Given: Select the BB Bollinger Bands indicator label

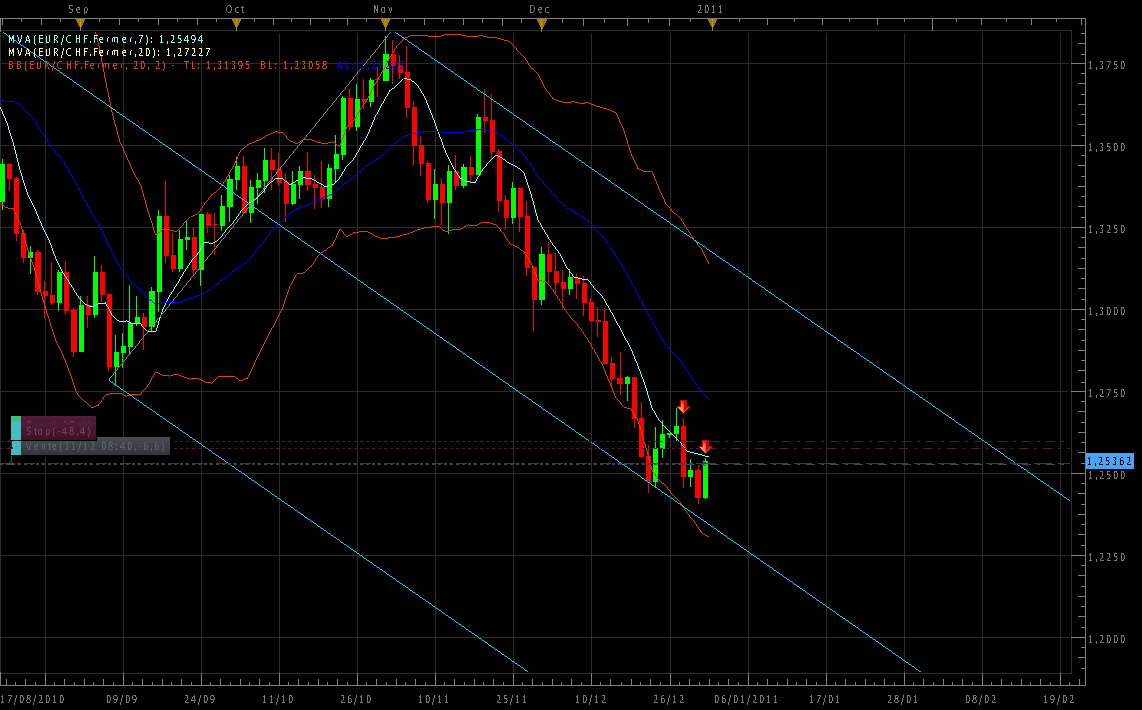Looking at the screenshot, I should pyautogui.click(x=180, y=65).
